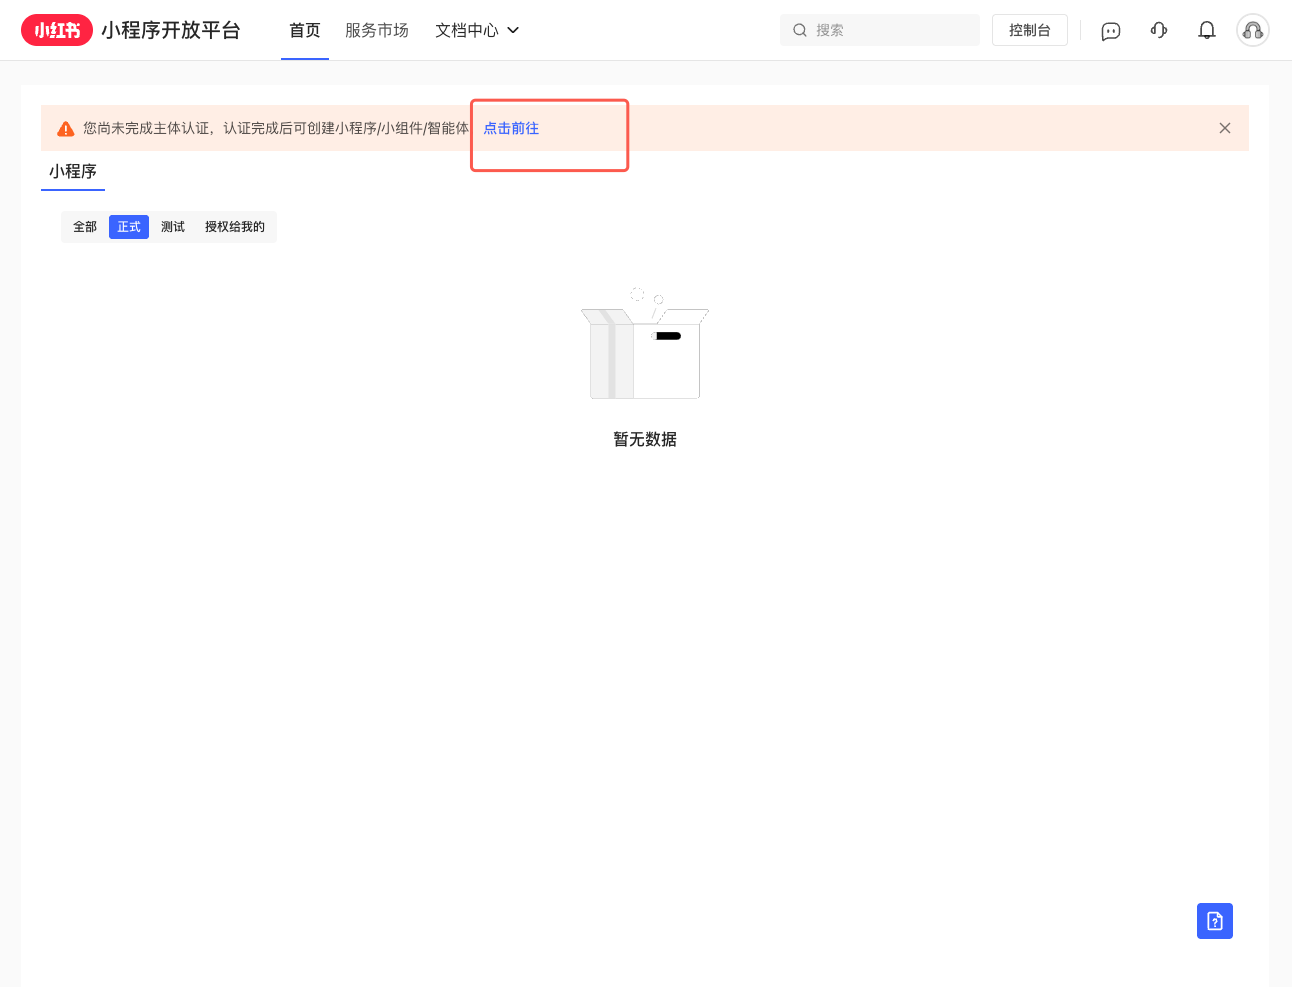Follow the 点击前往 link in the banner

tap(511, 128)
